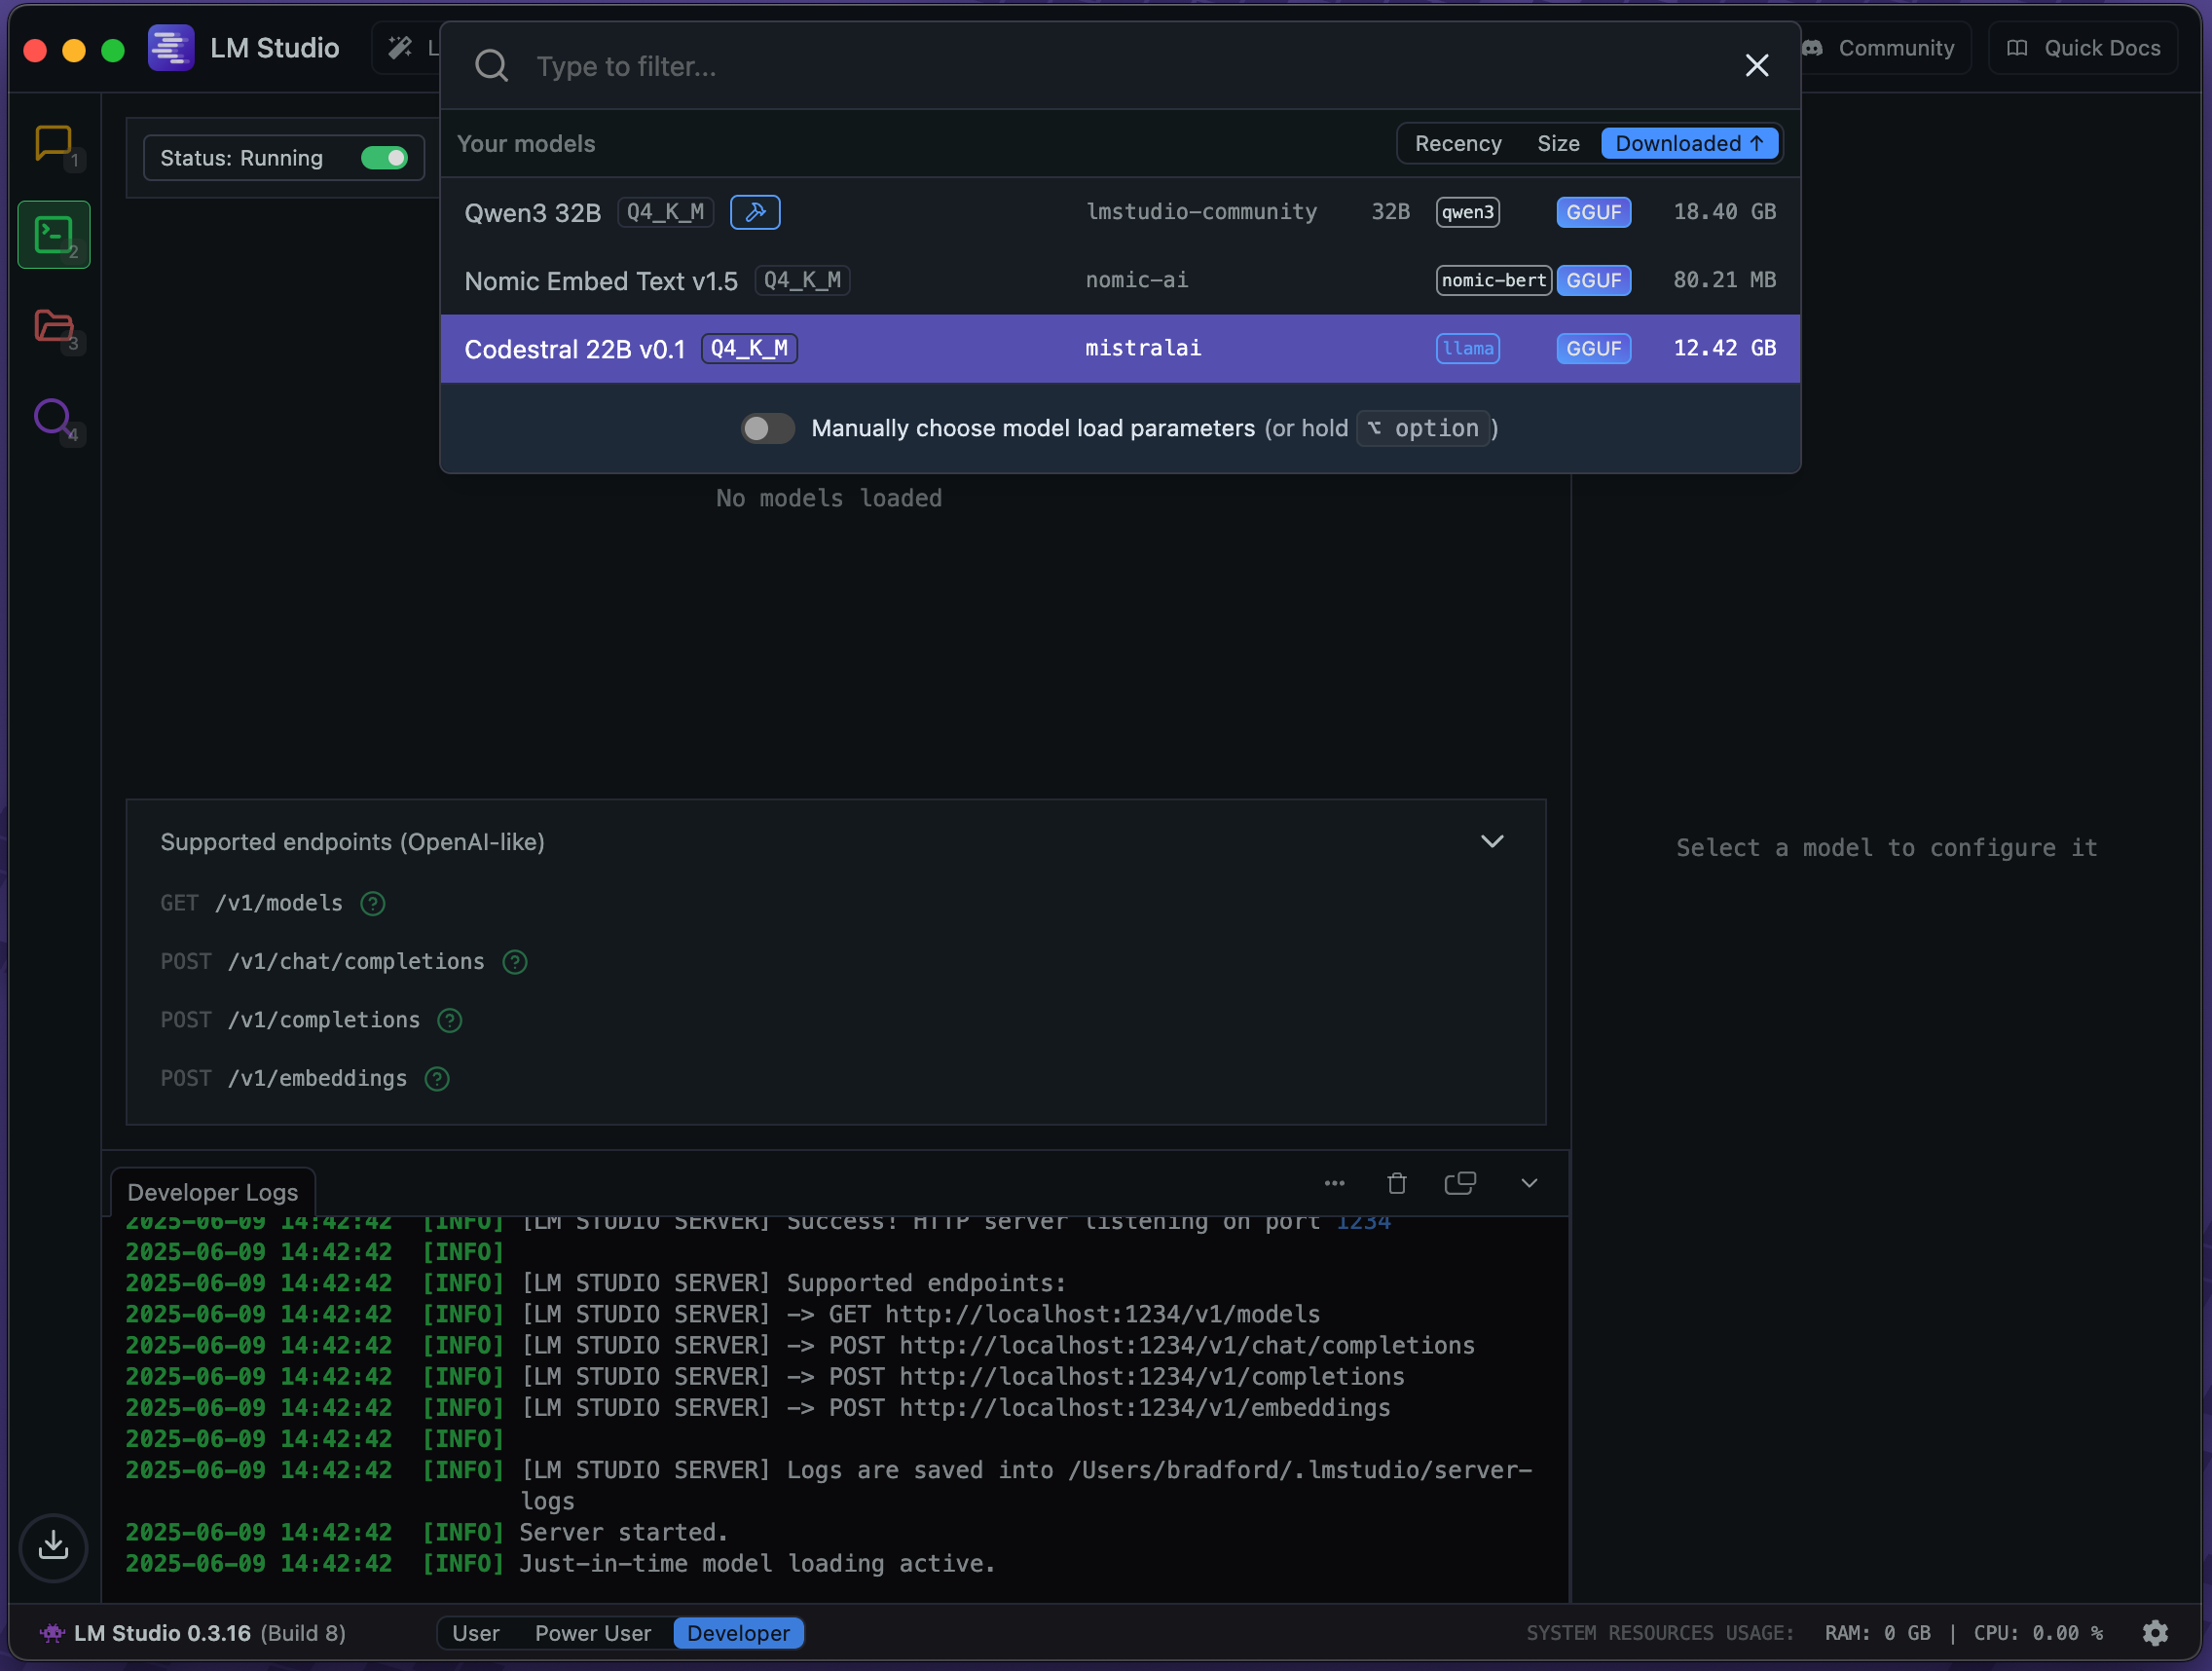Screen dimensions: 2212x1671
Task: Switch to Power User mode
Action: [x=593, y=1633]
